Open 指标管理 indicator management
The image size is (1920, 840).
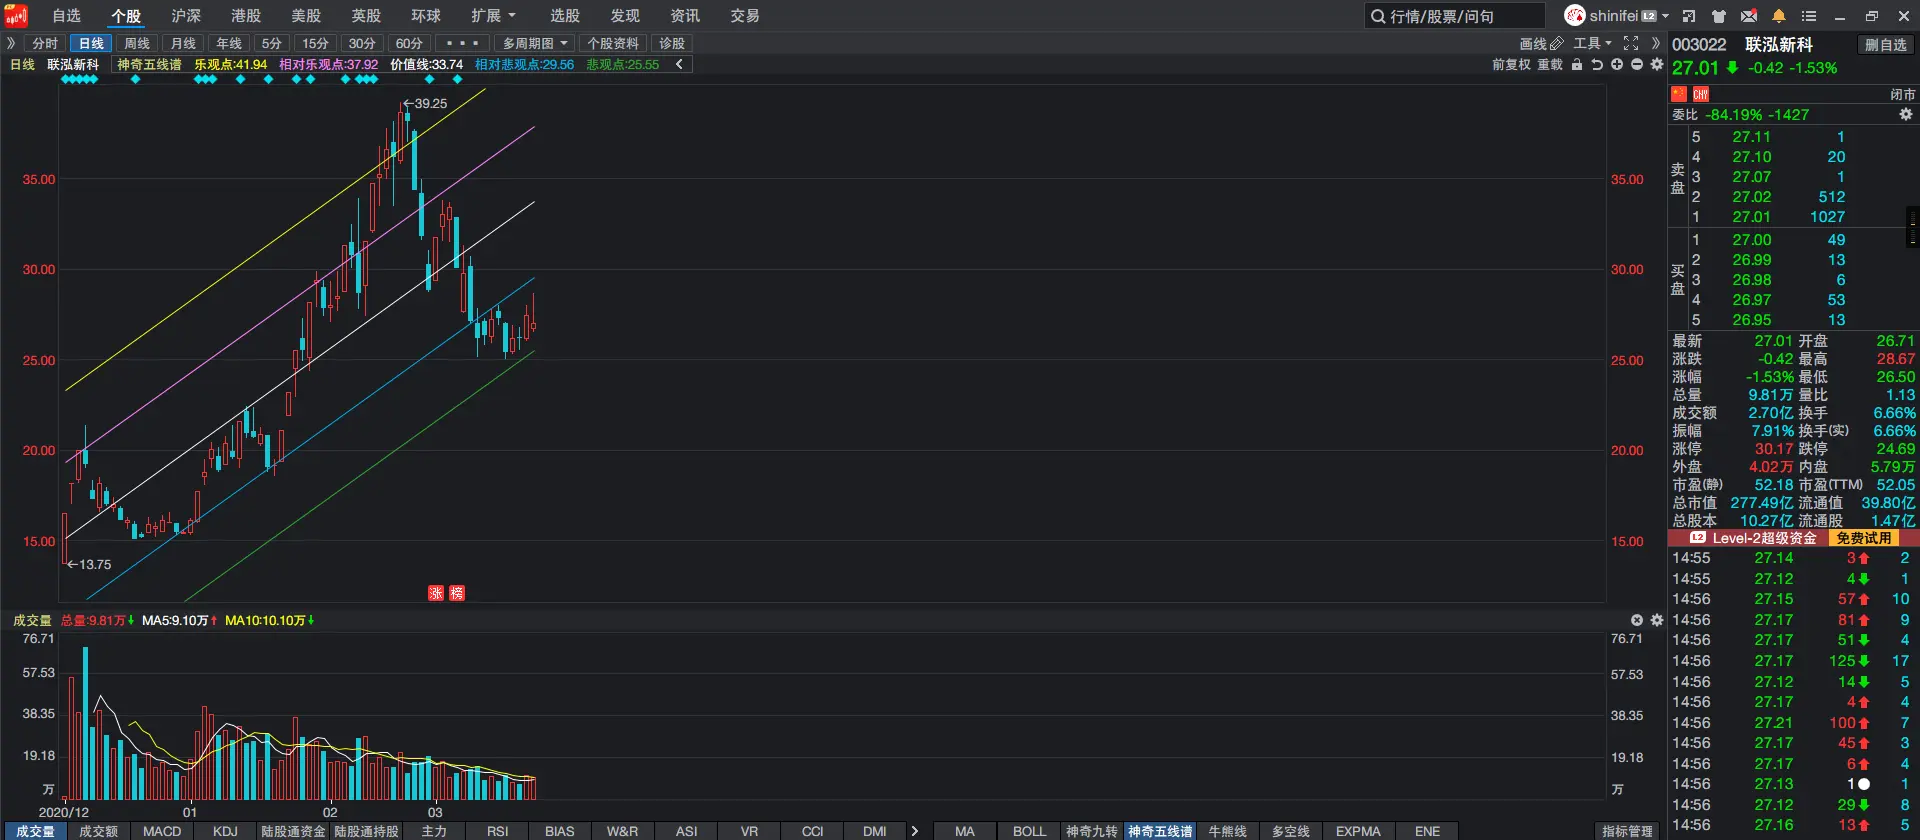1627,831
